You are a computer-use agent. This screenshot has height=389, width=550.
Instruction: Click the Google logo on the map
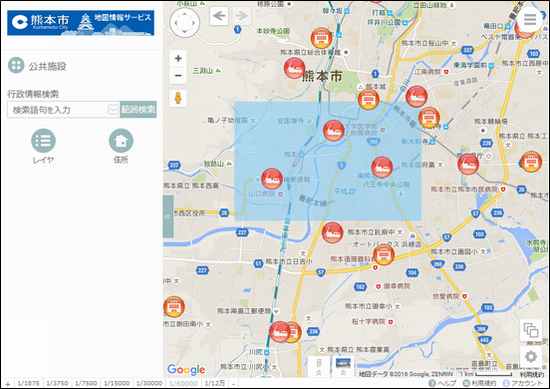click(x=186, y=369)
